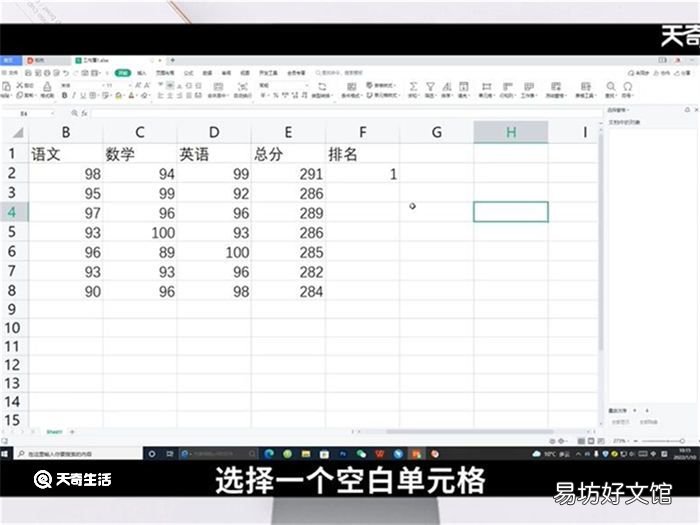Open the Data ribbon tab
The width and height of the screenshot is (700, 525).
tap(208, 73)
